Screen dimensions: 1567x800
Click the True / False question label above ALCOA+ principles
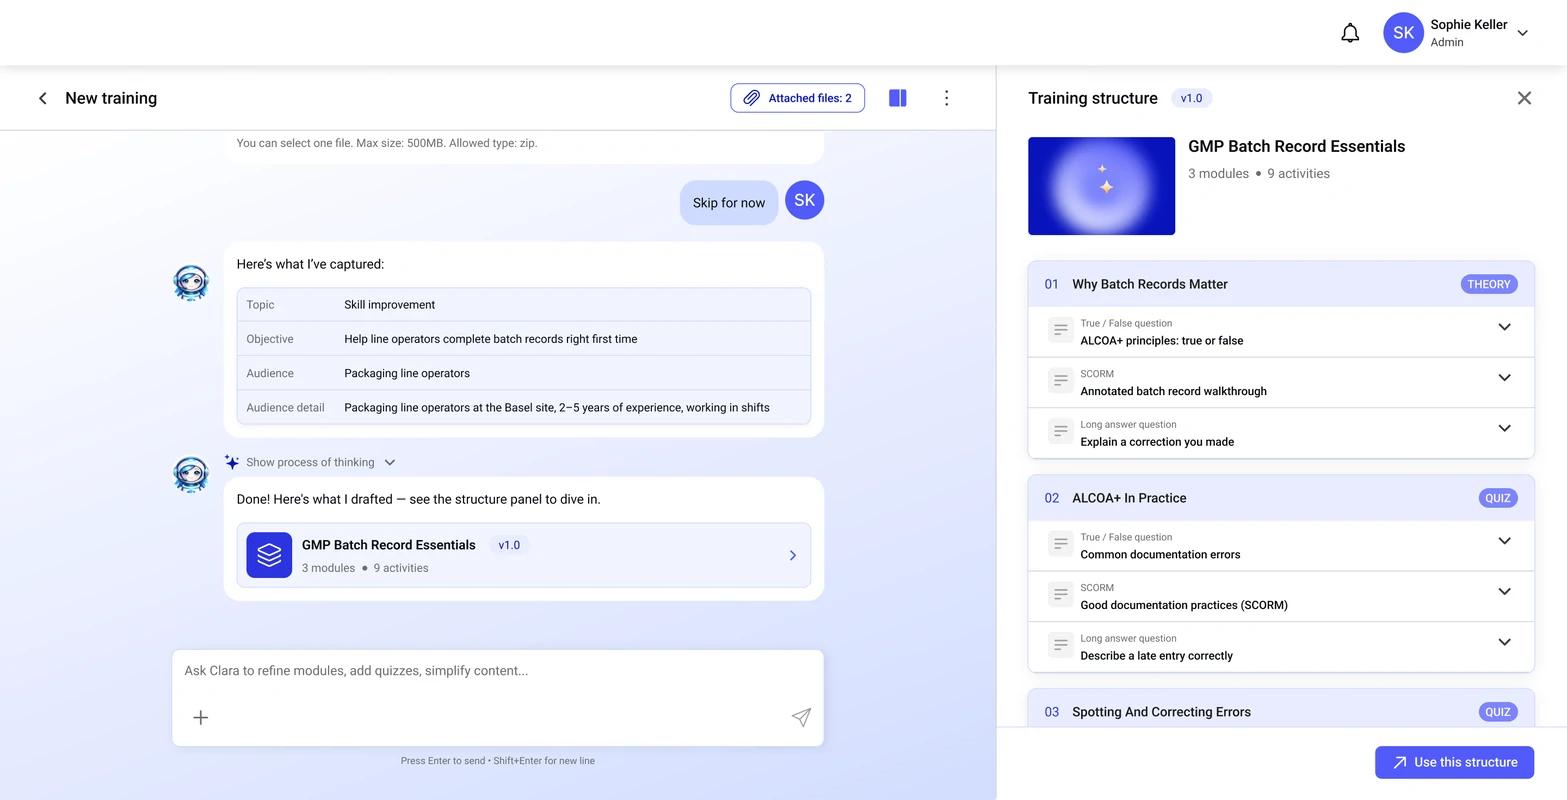point(1126,323)
